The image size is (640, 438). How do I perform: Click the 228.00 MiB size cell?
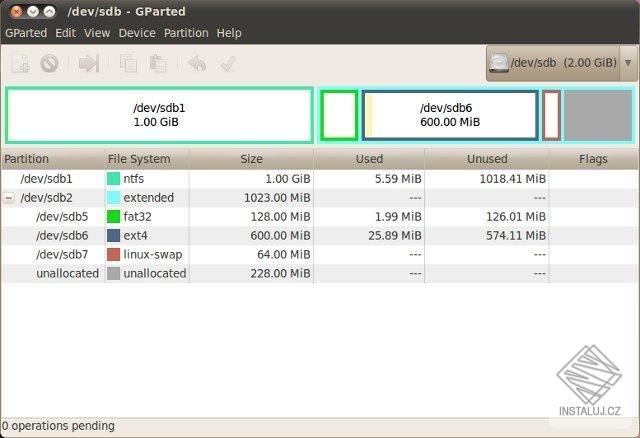tap(280, 273)
